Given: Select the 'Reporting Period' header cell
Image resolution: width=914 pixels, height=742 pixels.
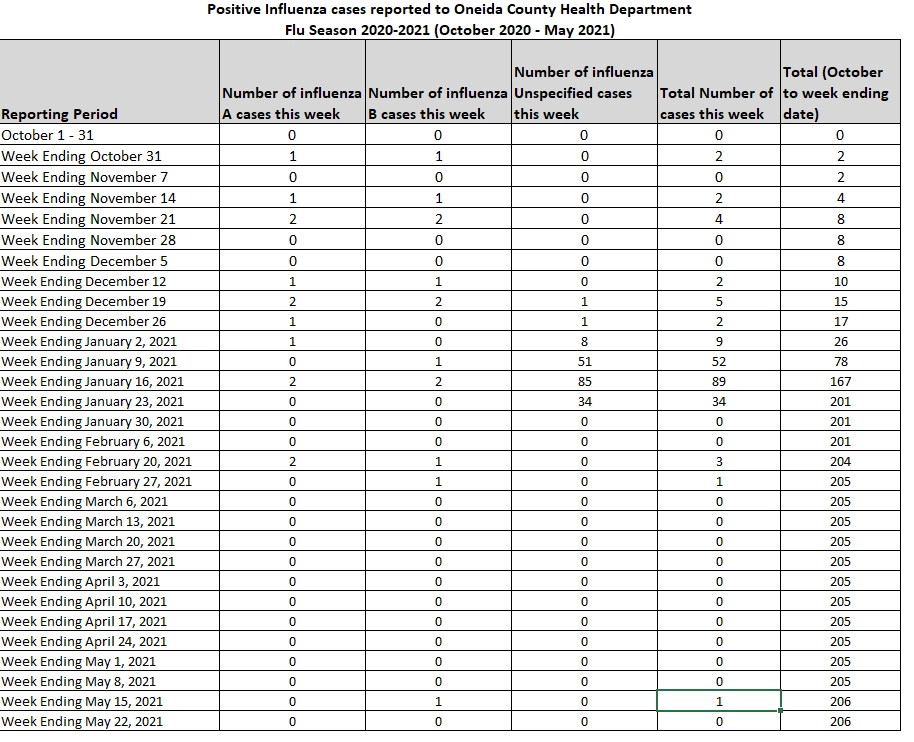Looking at the screenshot, I should pos(110,82).
